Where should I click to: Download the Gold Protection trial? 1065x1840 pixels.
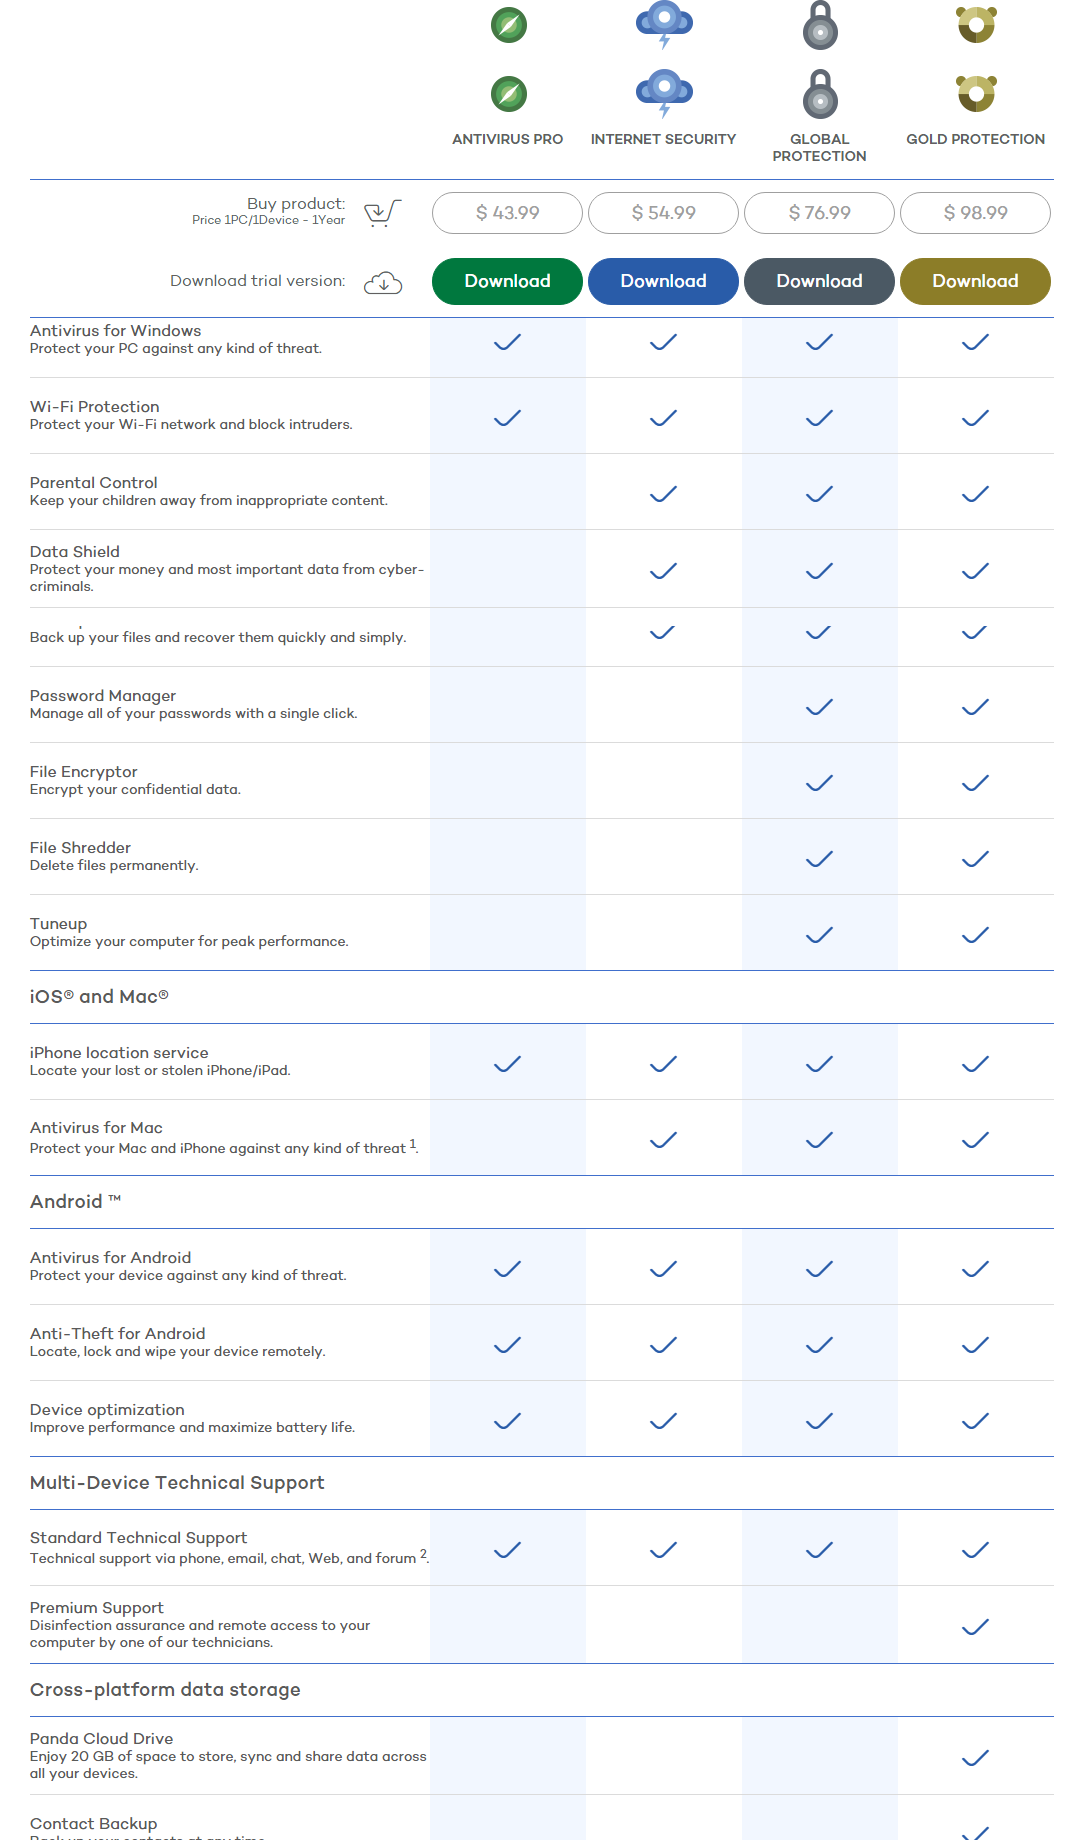click(x=975, y=281)
